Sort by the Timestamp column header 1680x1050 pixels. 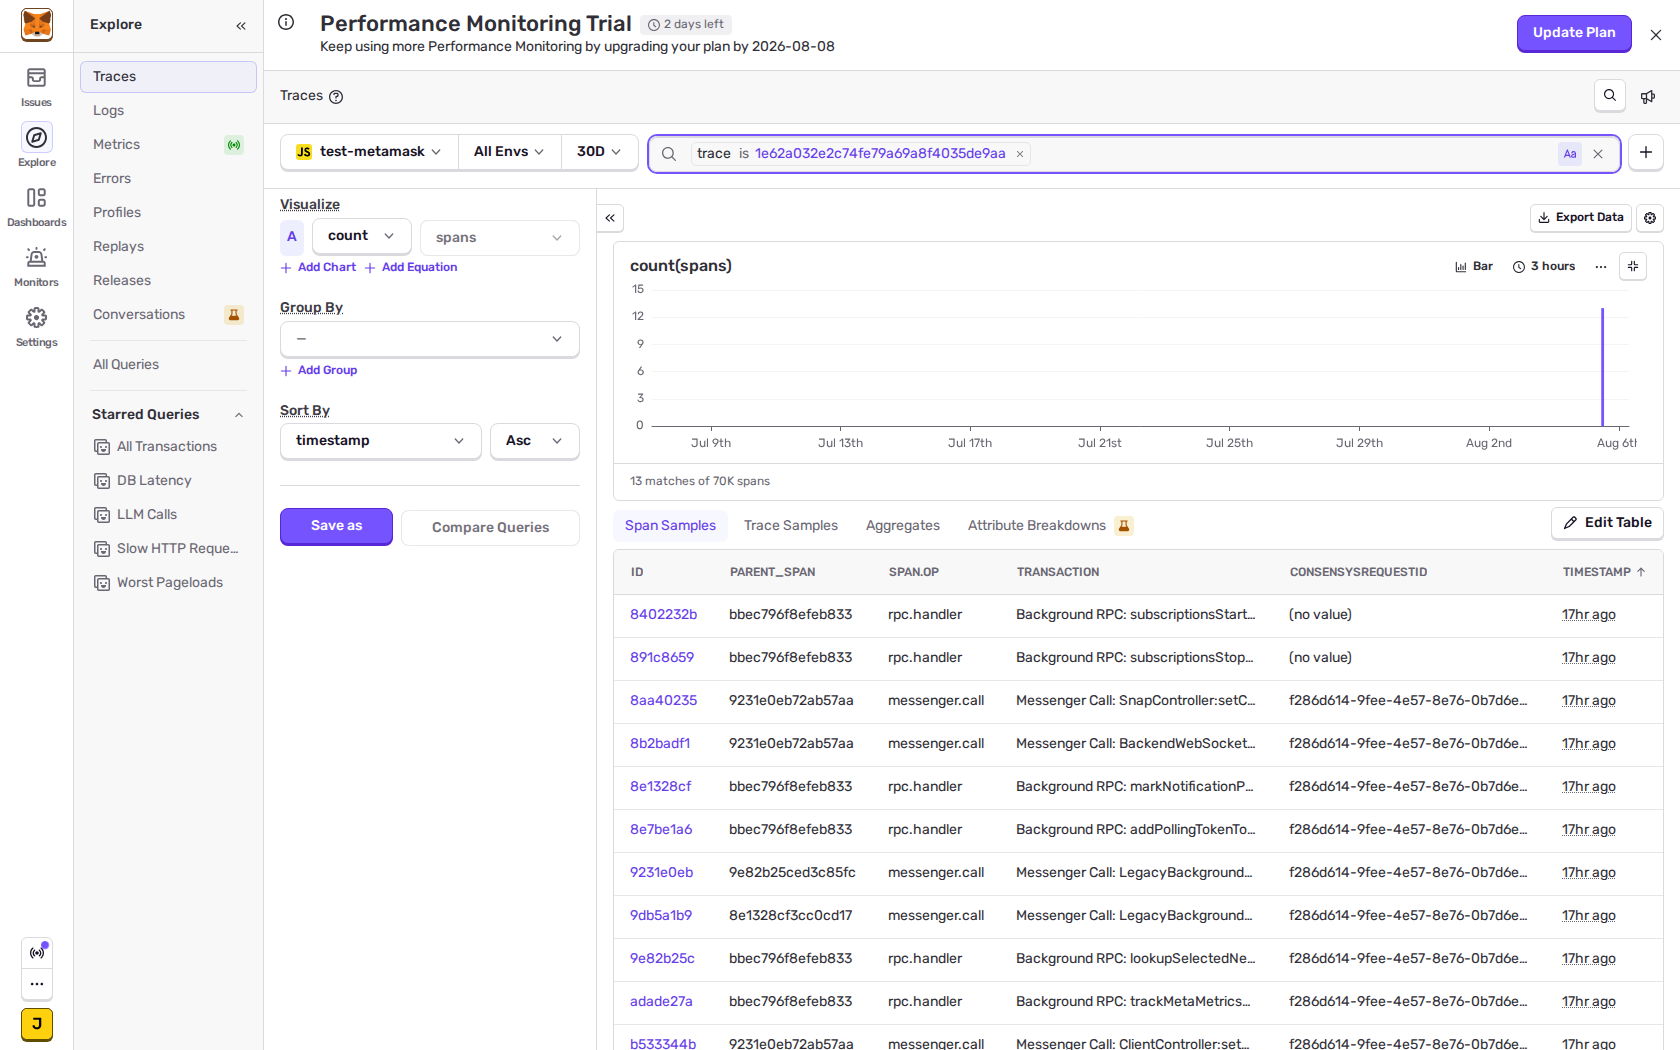(1603, 572)
